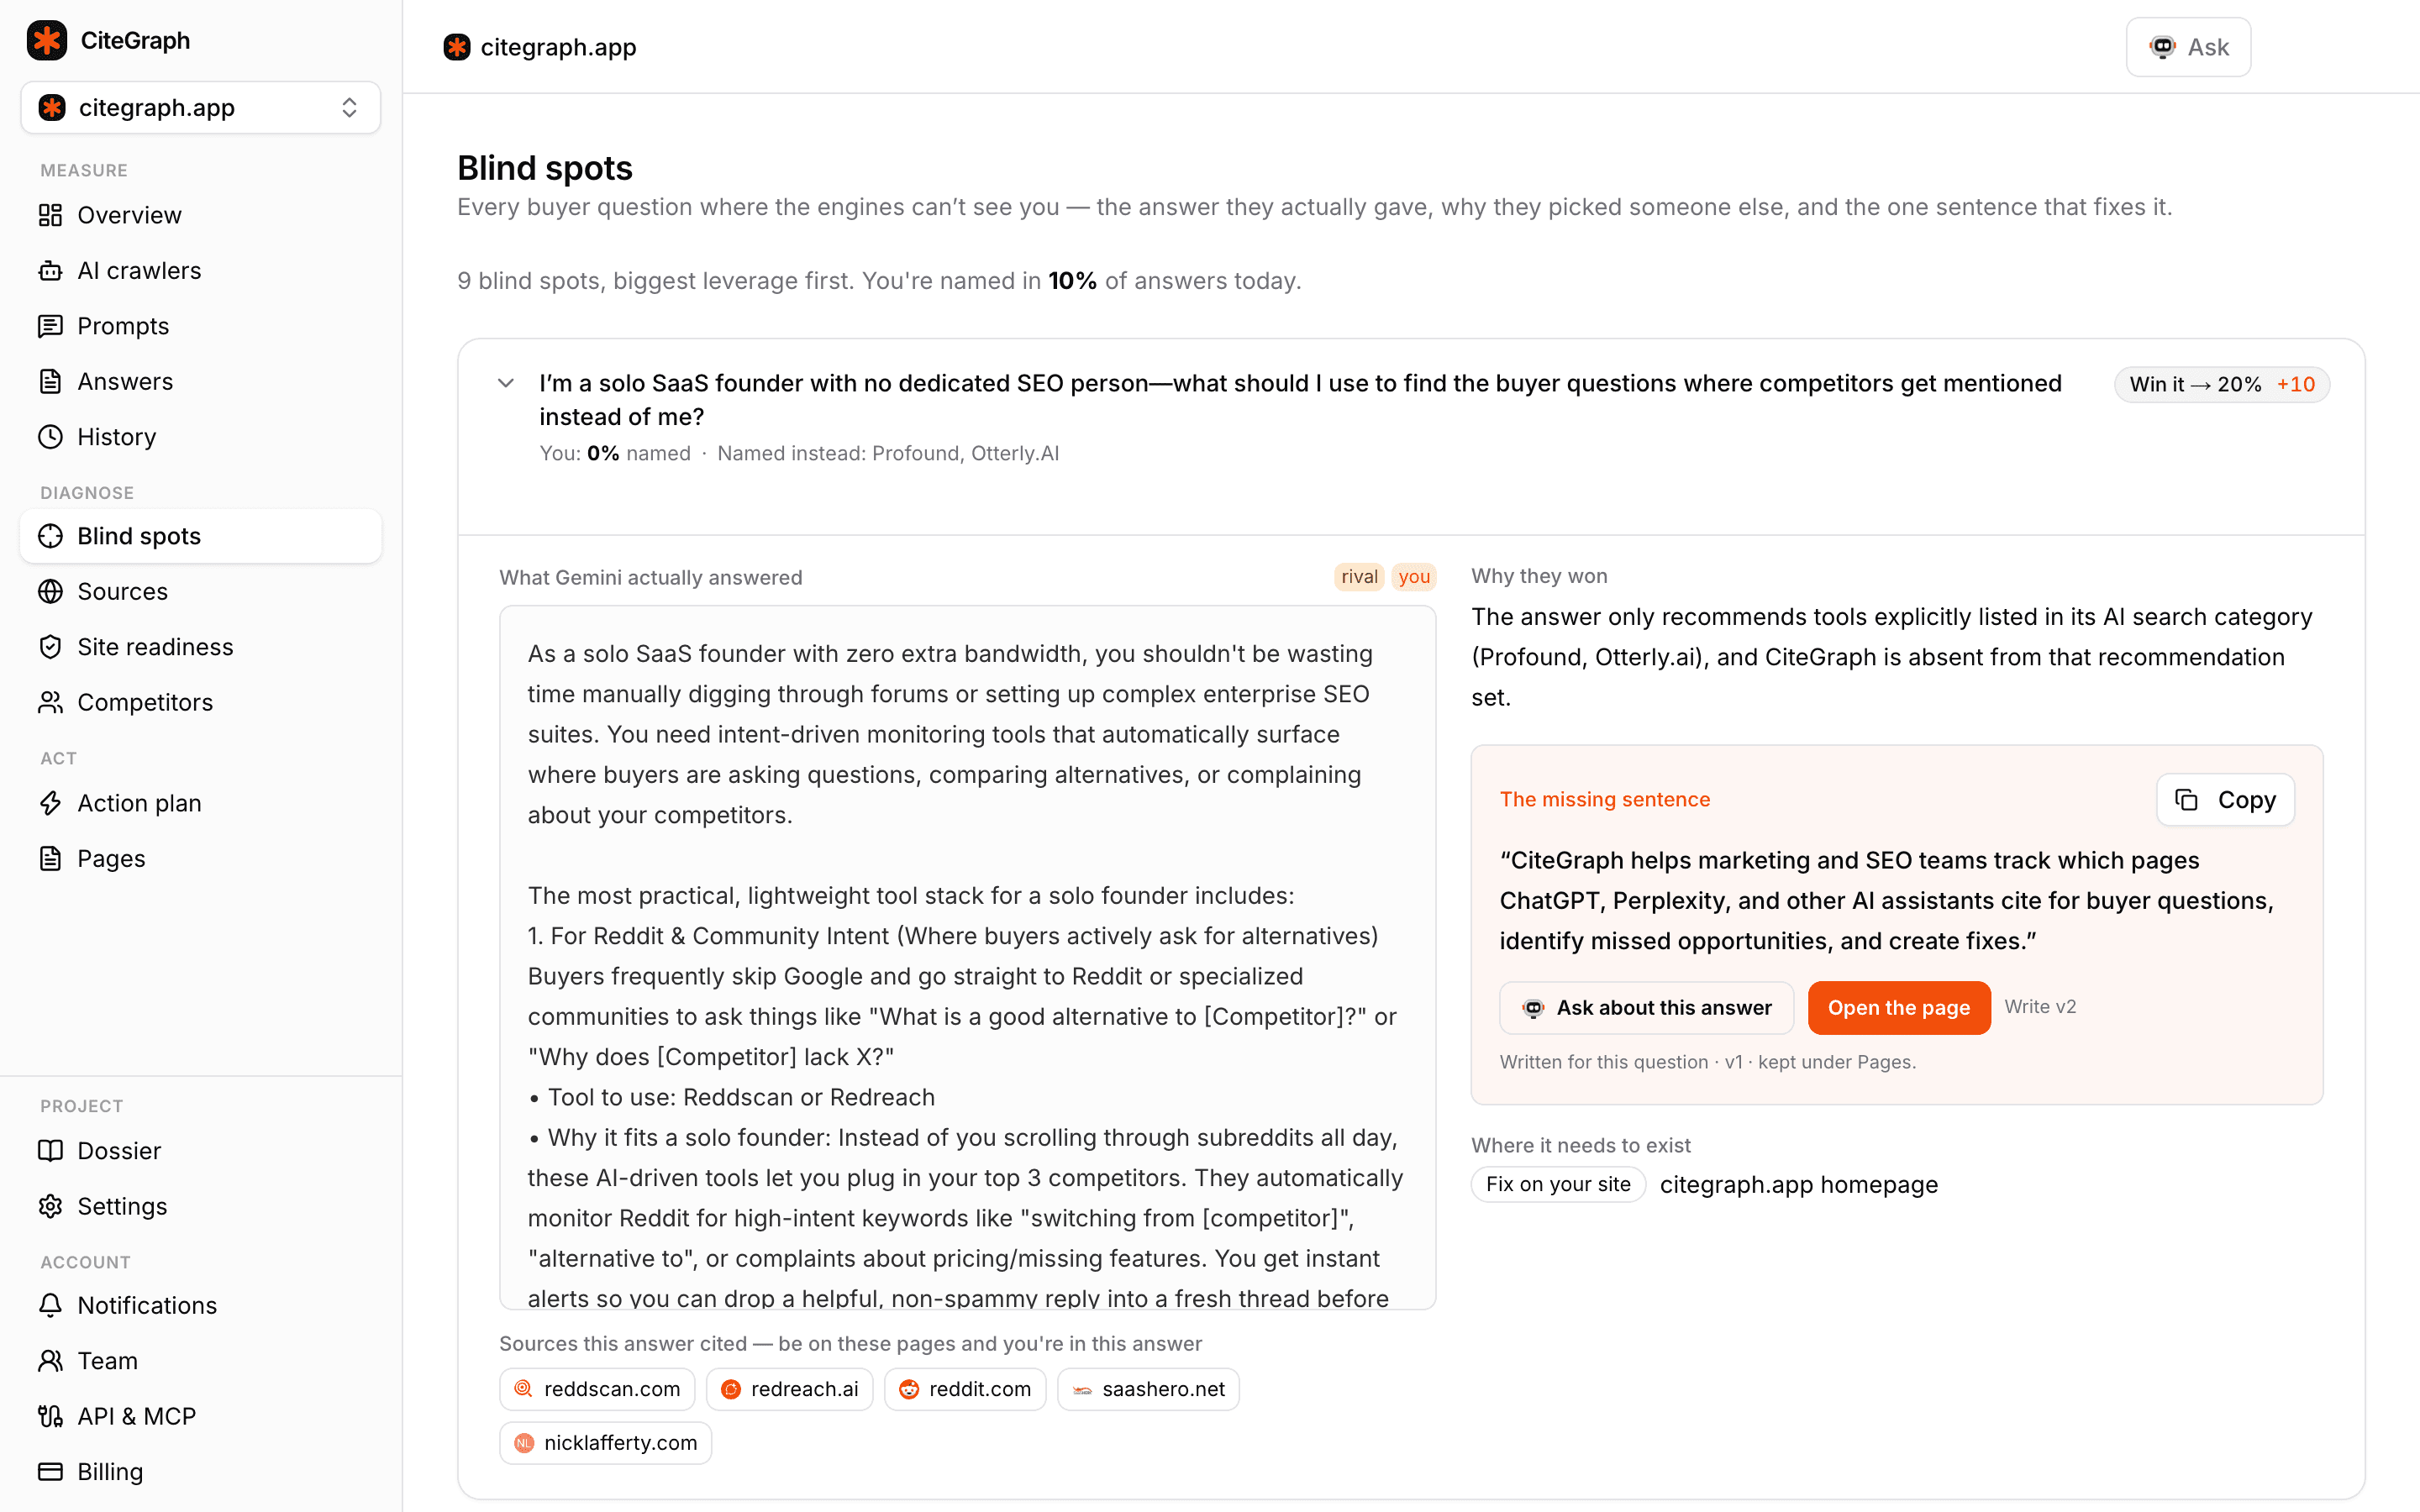Open the reddscan.com source chip
This screenshot has width=2420, height=1512.
(x=597, y=1389)
